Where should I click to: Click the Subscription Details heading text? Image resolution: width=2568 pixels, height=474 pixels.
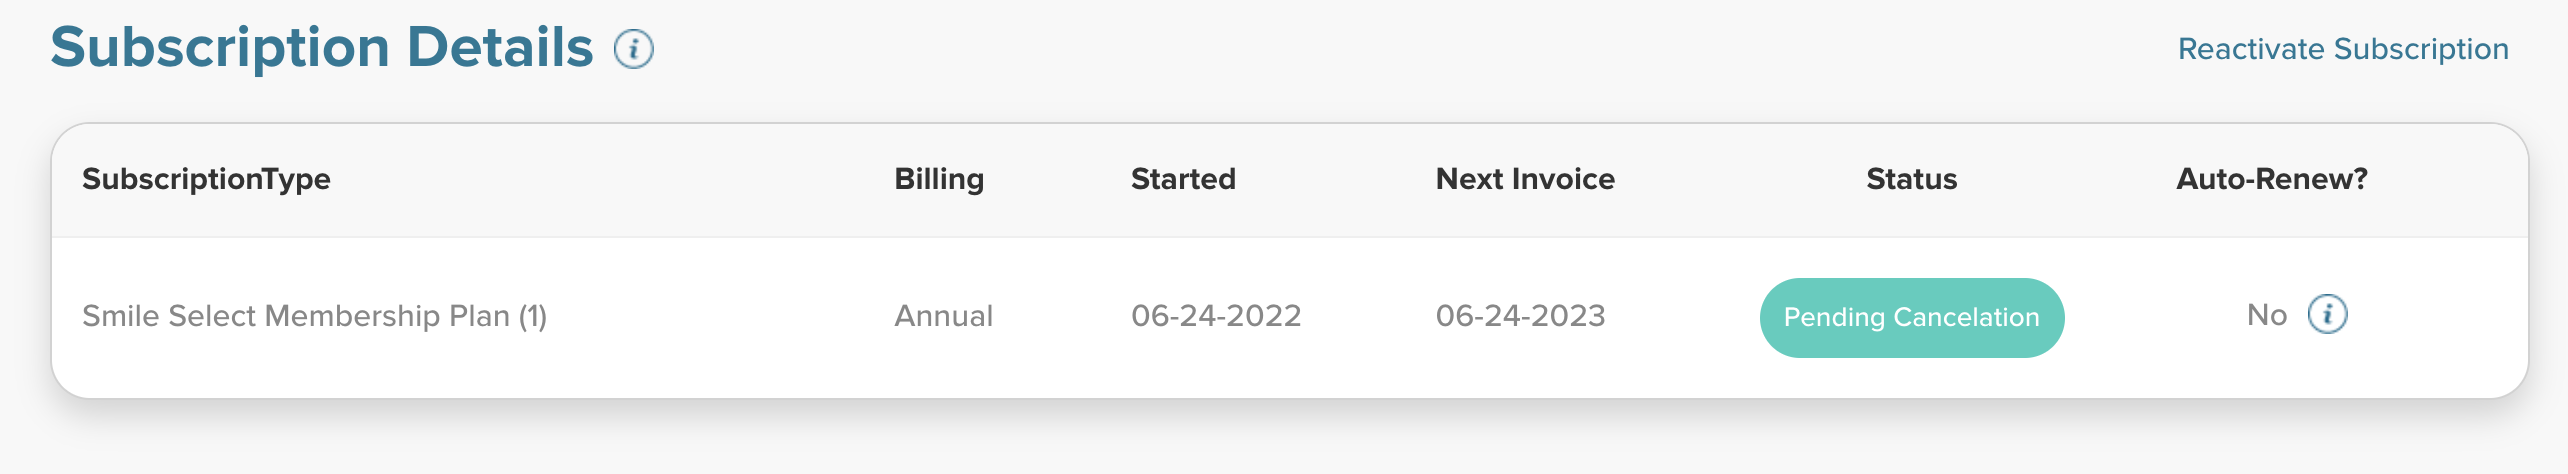[x=321, y=48]
